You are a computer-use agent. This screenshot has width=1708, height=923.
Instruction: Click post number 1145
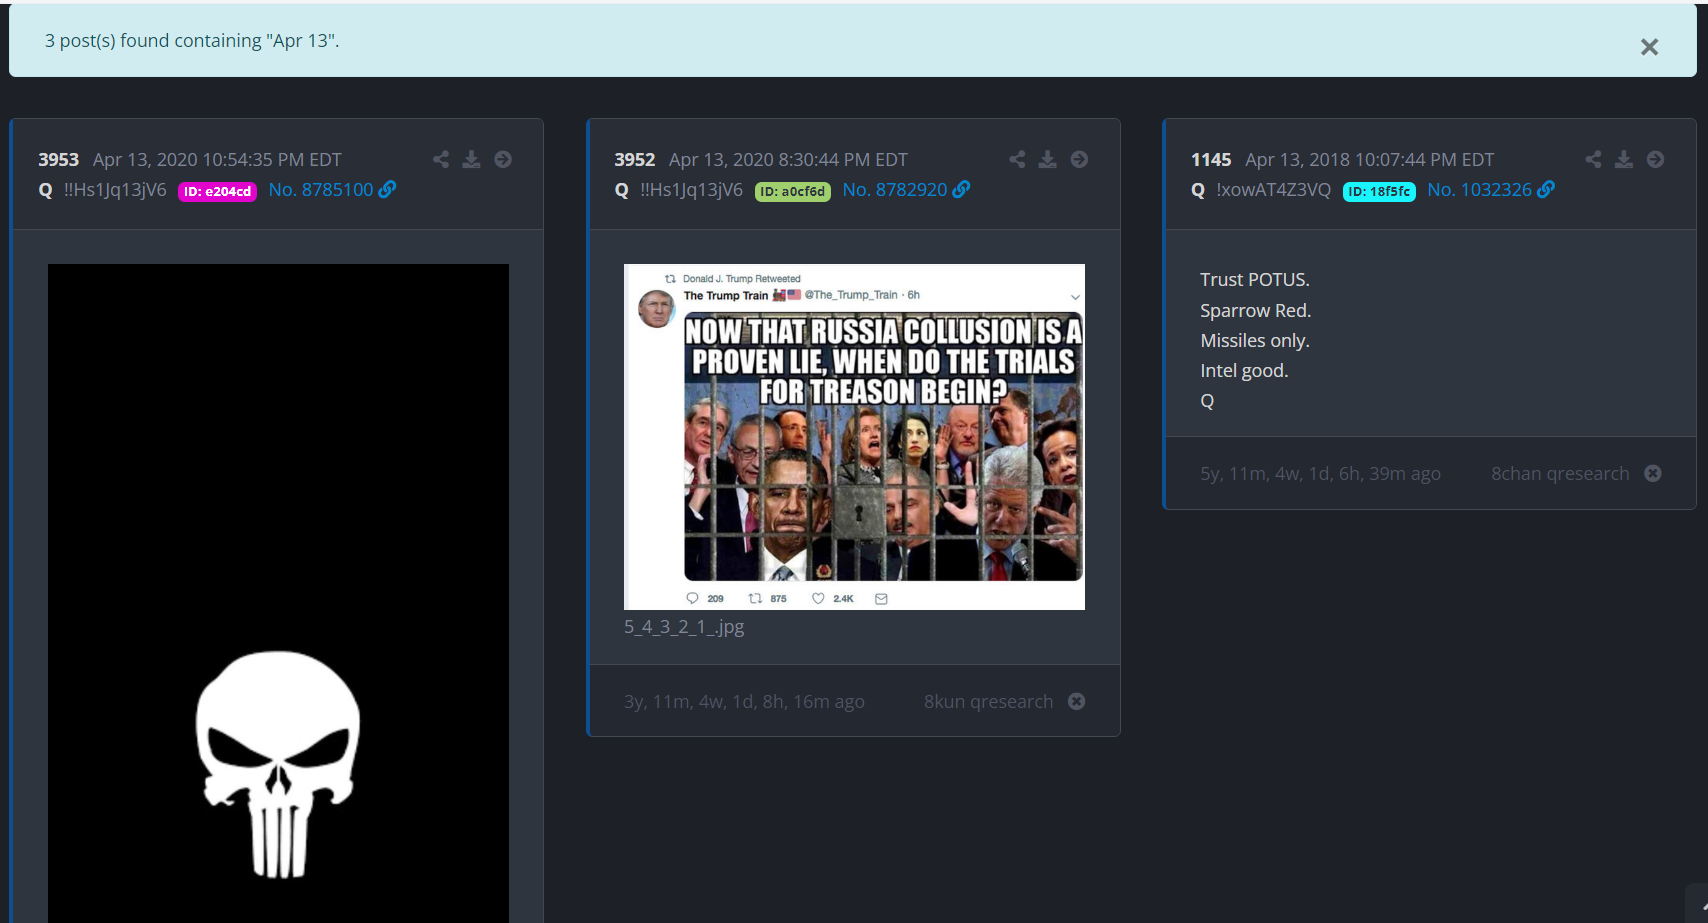tap(1210, 159)
